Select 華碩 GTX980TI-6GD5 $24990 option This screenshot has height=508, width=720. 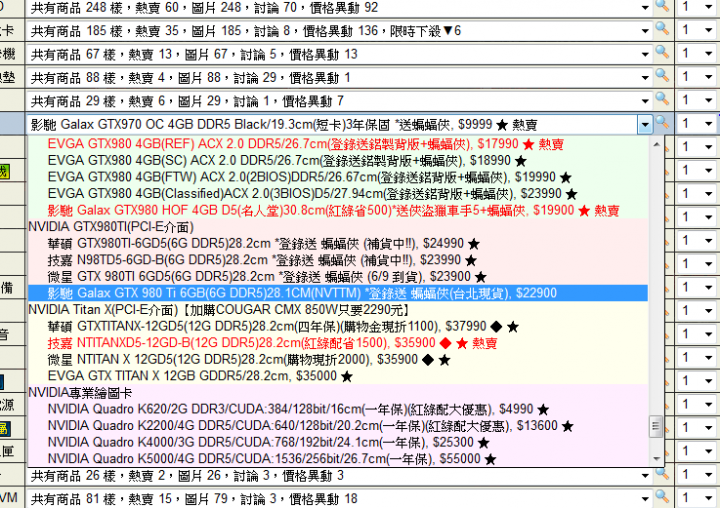point(338,243)
